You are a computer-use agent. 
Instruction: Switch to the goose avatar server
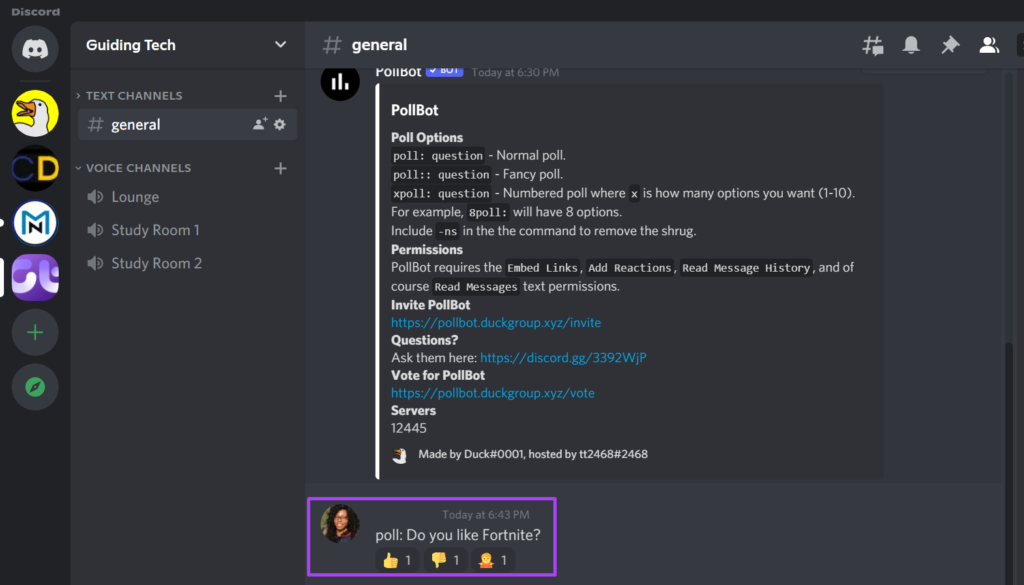[x=35, y=114]
